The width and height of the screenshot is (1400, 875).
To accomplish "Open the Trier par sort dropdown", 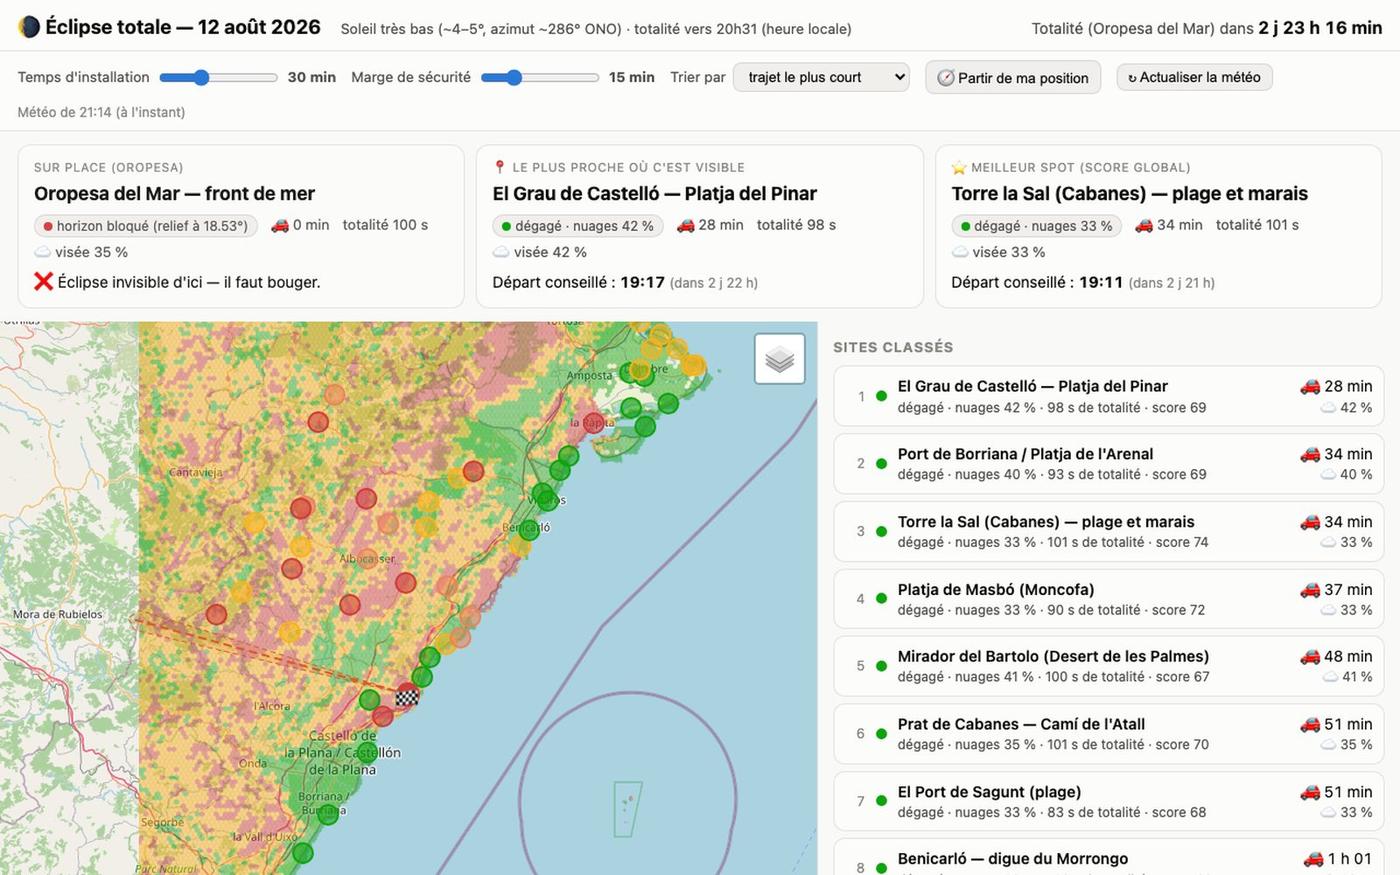I will [821, 77].
